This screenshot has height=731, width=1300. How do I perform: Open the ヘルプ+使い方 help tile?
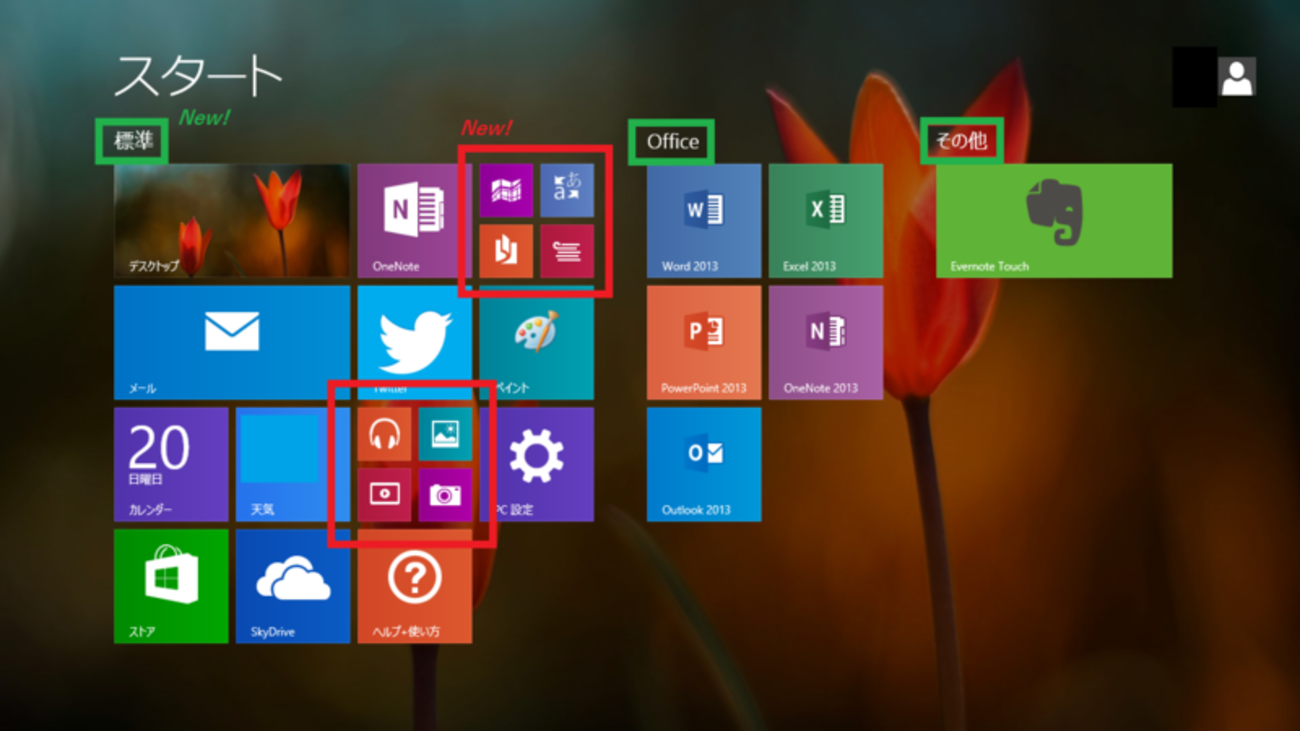point(415,587)
